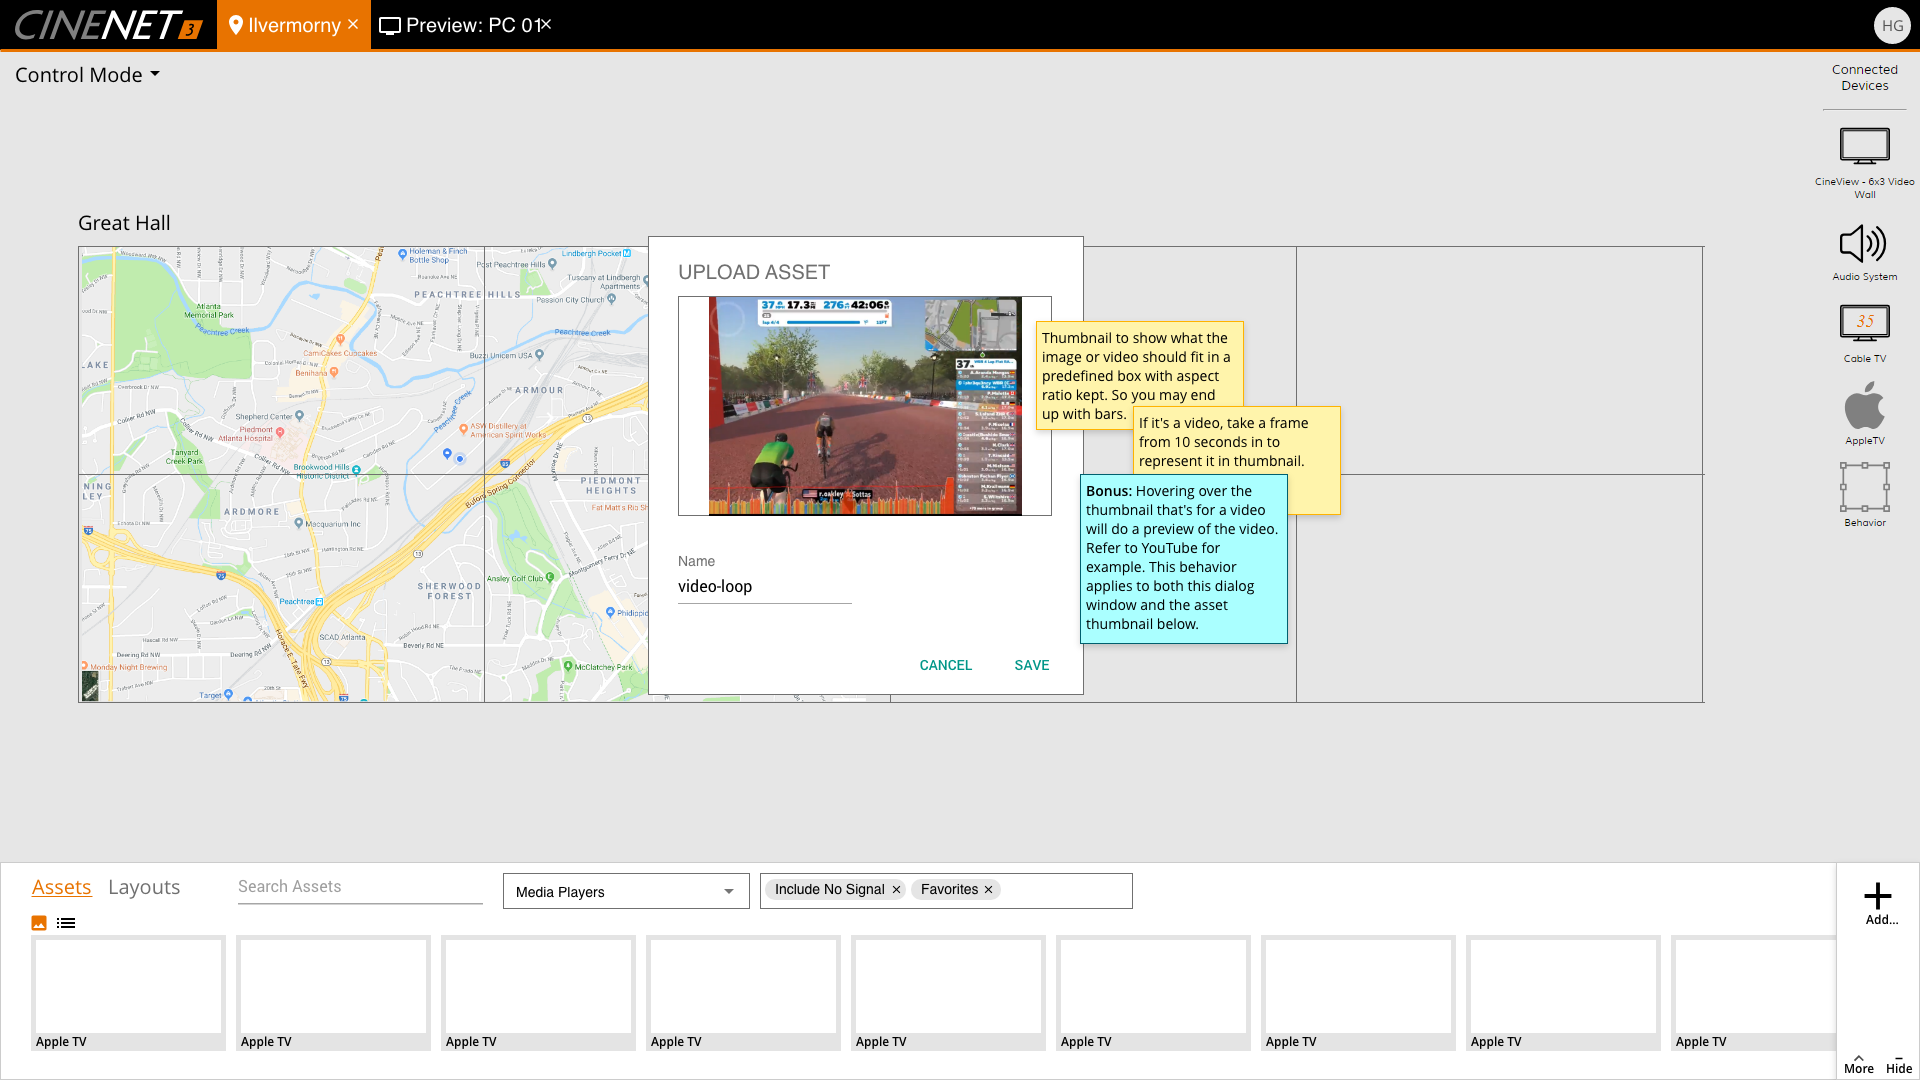This screenshot has height=1080, width=1920.
Task: Select the first Apple TV asset thumbnail
Action: click(x=128, y=993)
